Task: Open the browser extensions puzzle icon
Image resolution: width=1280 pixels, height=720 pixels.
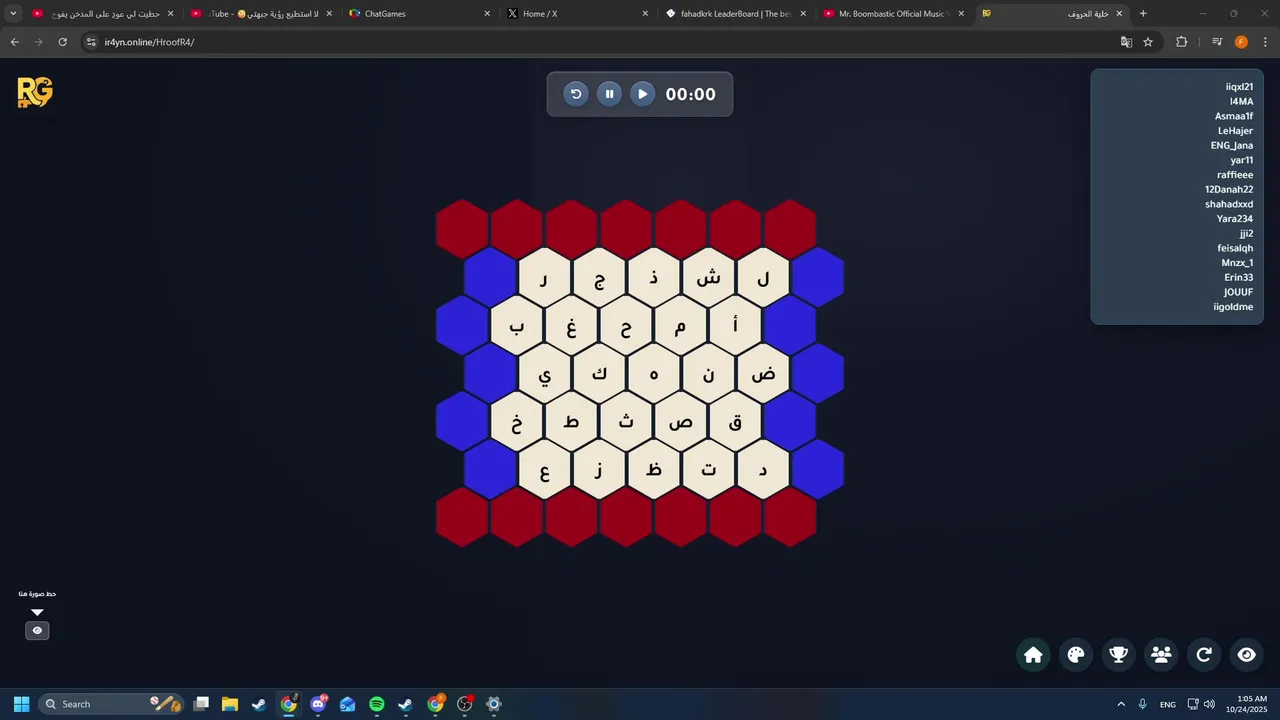Action: pos(1181,42)
